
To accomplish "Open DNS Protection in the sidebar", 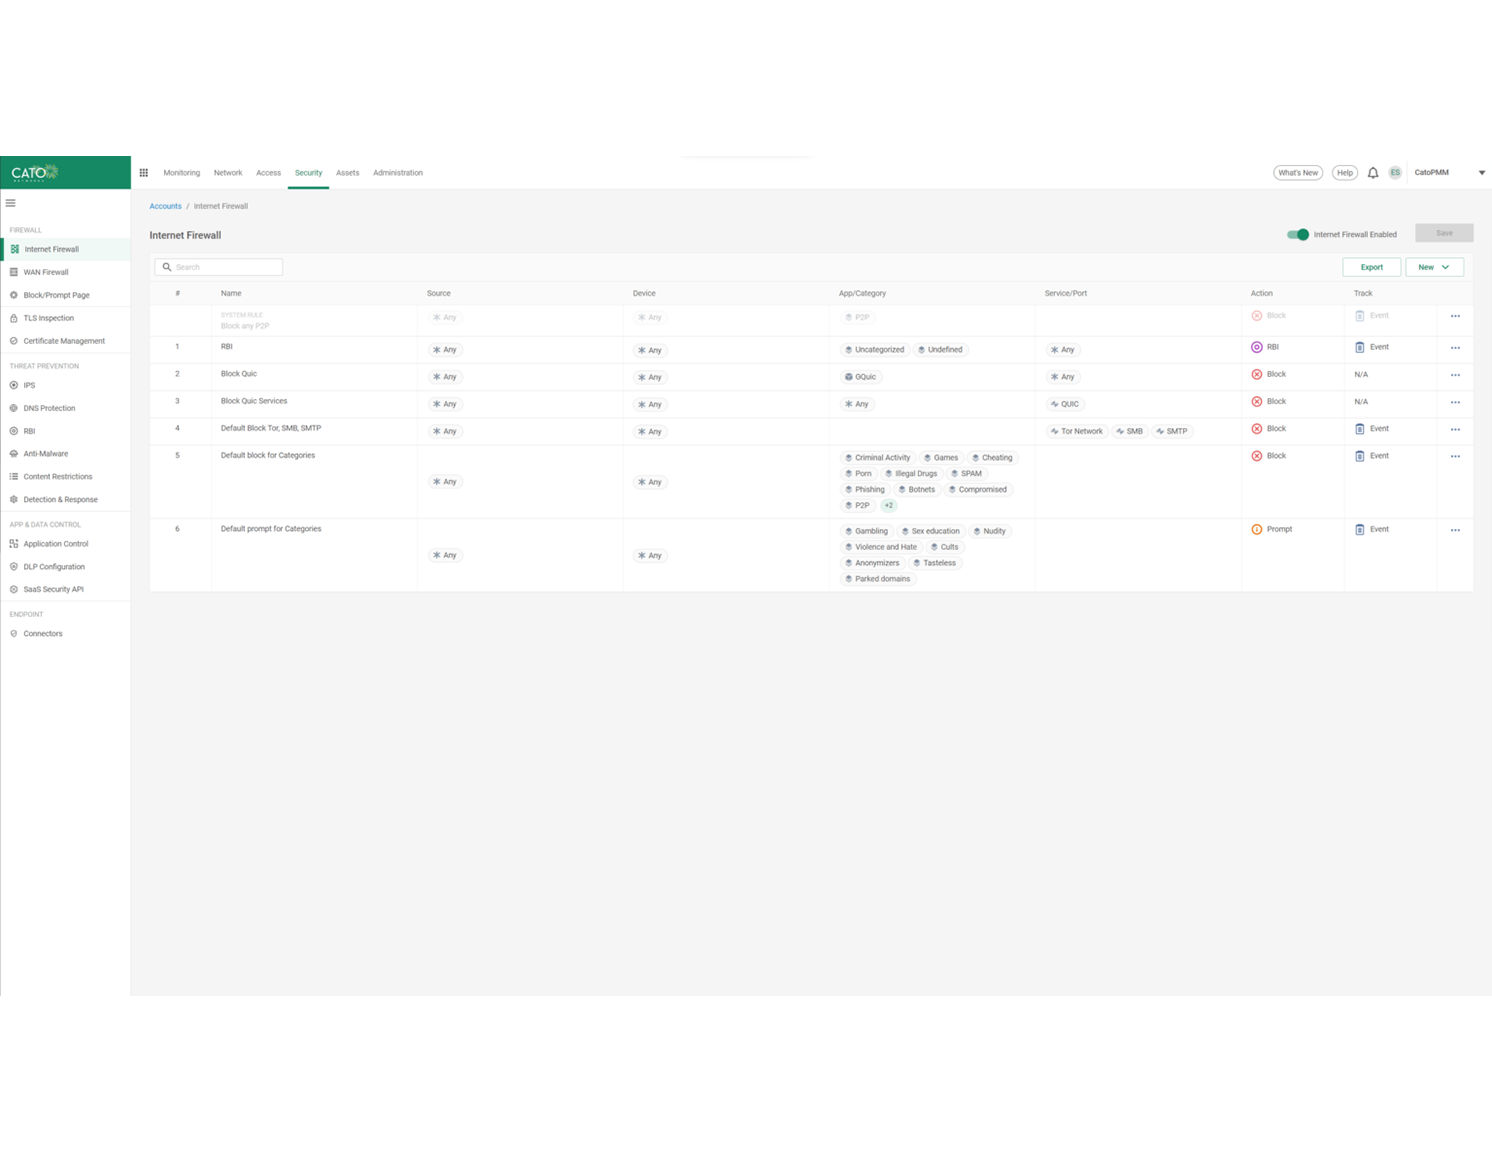I will click(x=49, y=408).
